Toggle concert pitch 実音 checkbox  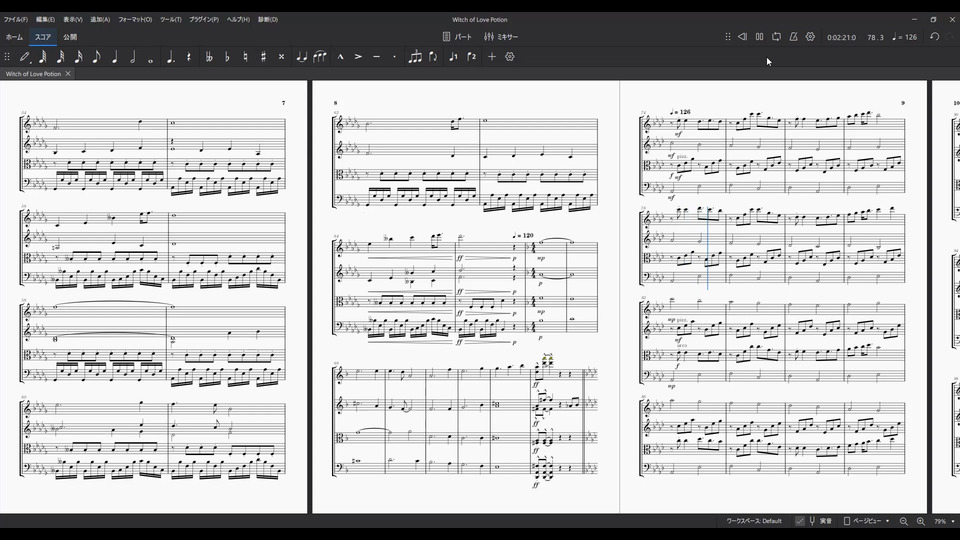pos(800,521)
